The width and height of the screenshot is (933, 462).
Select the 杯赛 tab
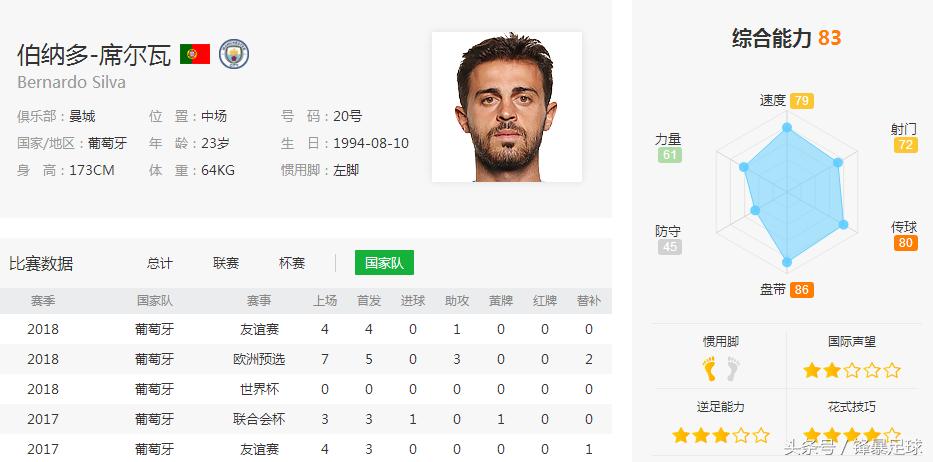point(292,263)
